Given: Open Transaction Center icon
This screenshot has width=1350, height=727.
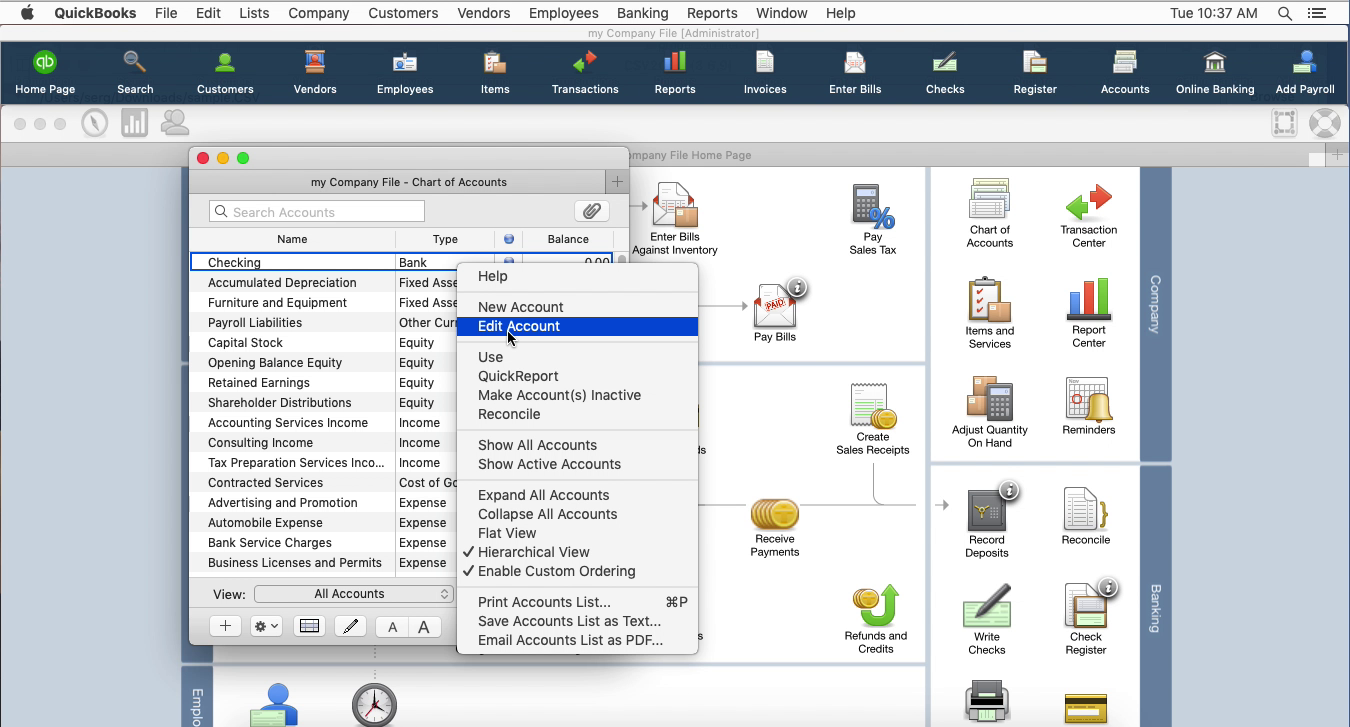Looking at the screenshot, I should pyautogui.click(x=1089, y=215).
